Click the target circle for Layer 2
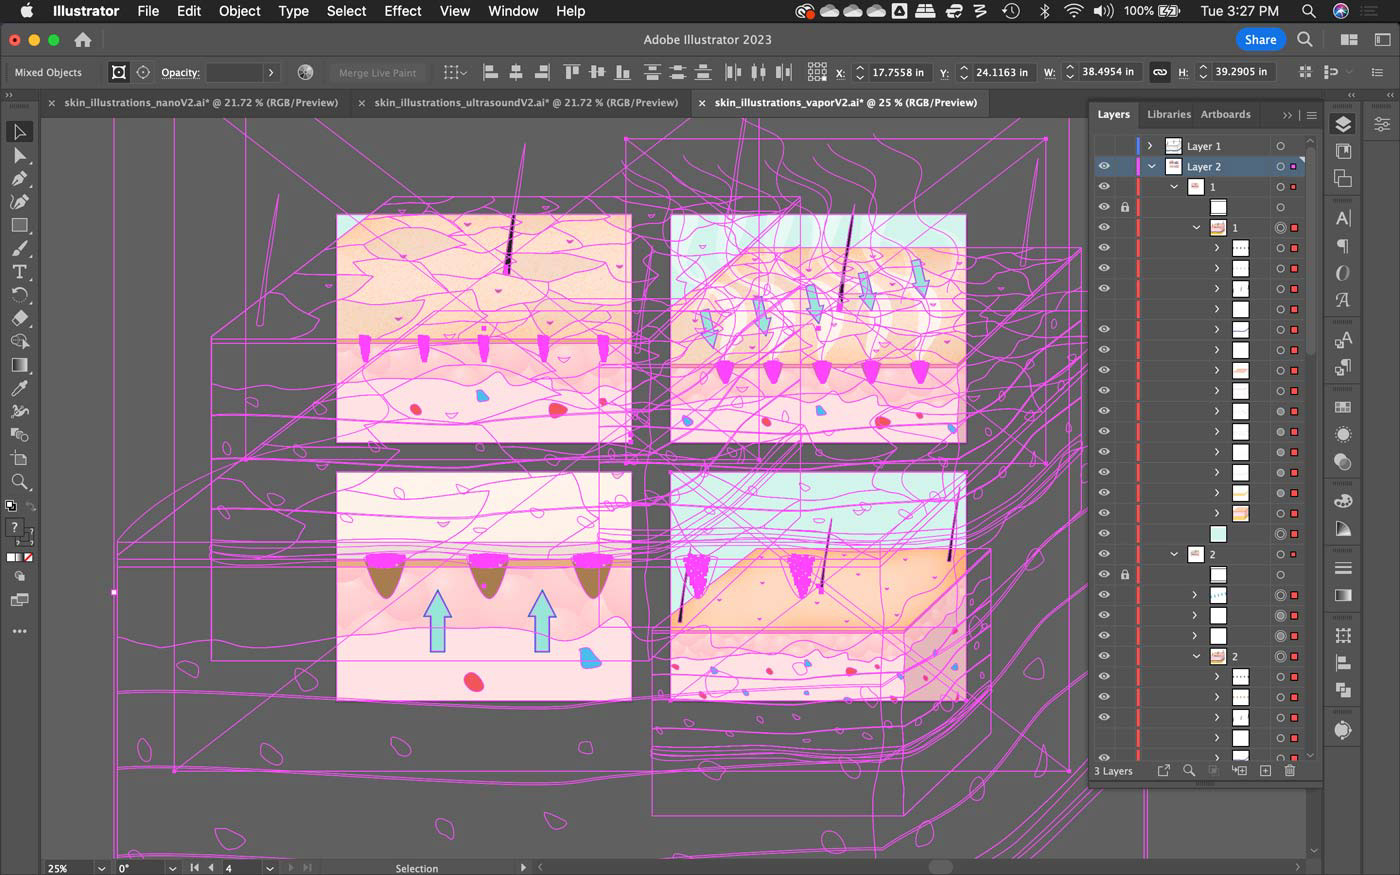 tap(1280, 167)
